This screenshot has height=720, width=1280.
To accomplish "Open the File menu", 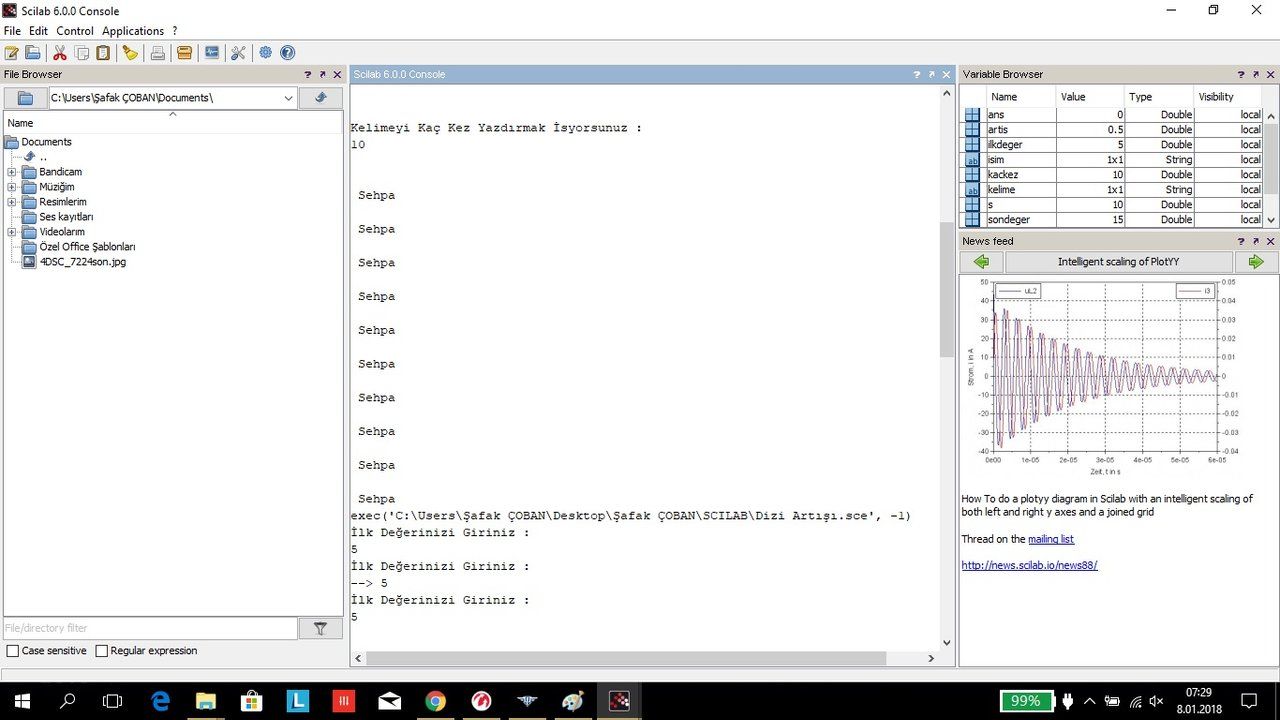I will [x=12, y=31].
